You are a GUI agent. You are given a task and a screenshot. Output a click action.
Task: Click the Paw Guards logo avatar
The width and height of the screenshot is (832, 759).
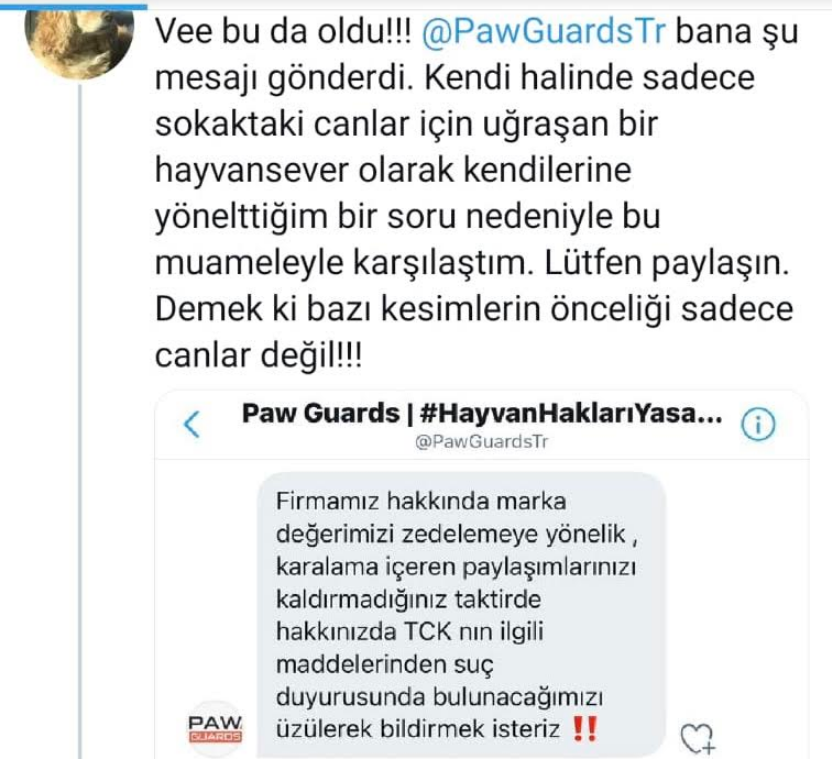pos(215,729)
